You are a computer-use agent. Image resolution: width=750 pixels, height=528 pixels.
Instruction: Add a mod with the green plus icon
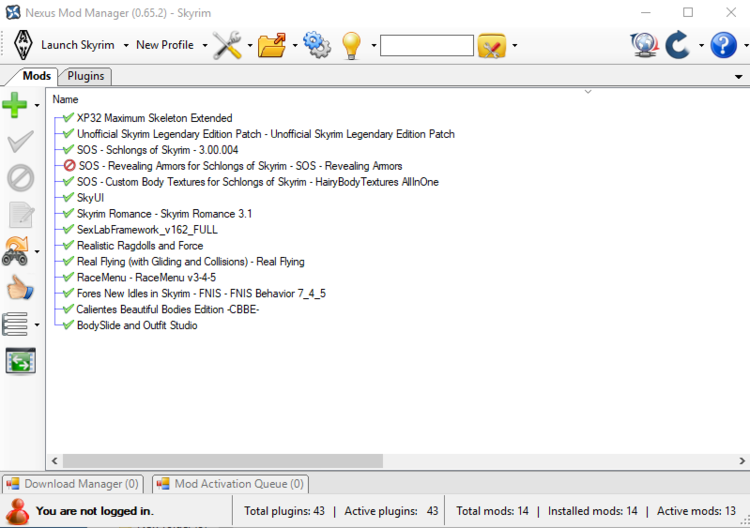[x=15, y=105]
